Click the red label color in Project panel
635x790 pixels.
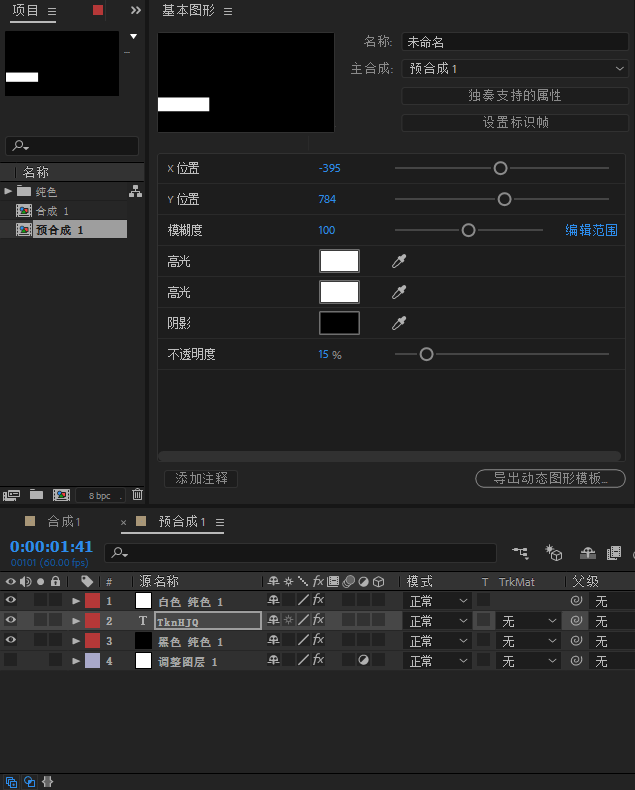[x=98, y=10]
